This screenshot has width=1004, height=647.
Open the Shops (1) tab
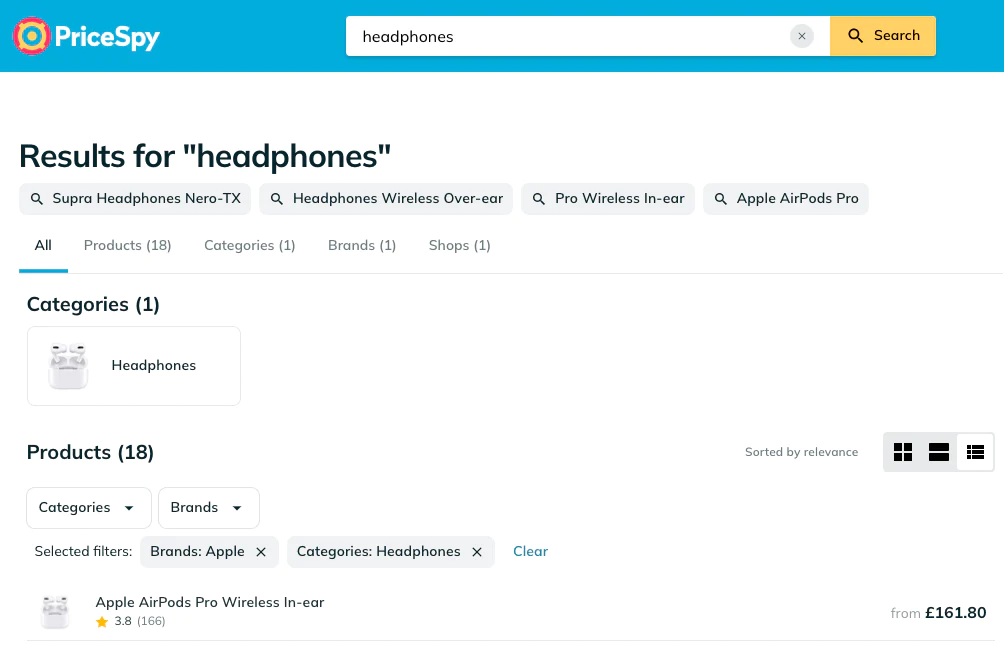(460, 245)
